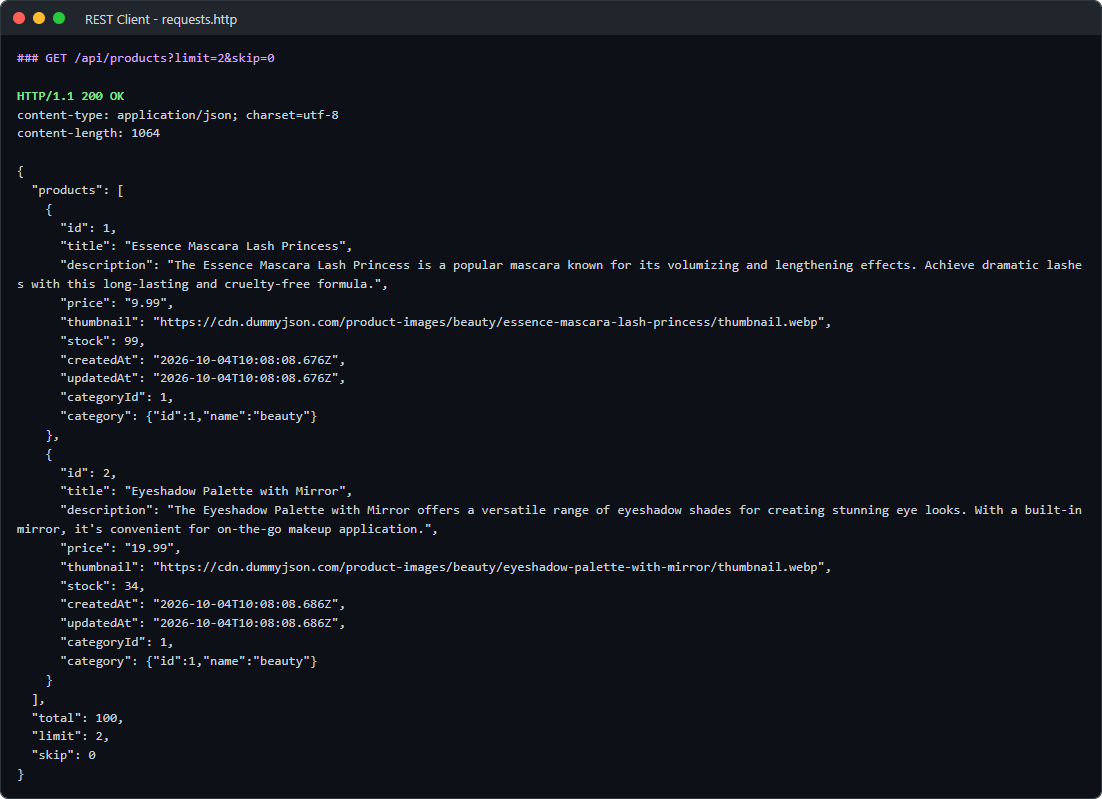Click the red close window button
Viewport: 1102px width, 799px height.
tap(19, 18)
